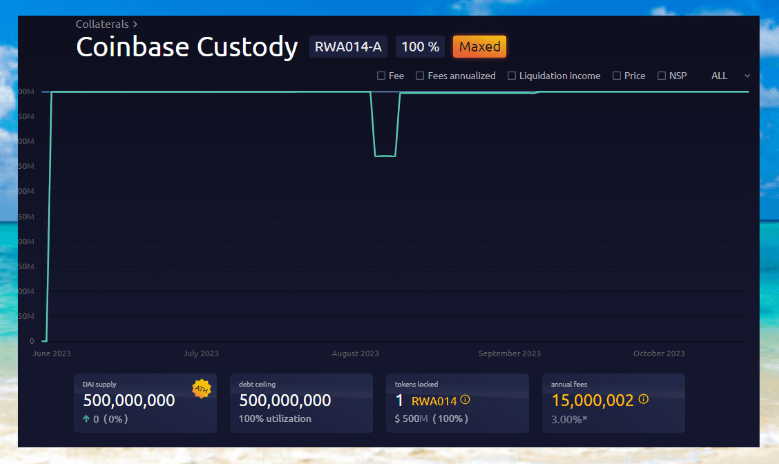Click the info icon beside annual fees value
Image resolution: width=779 pixels, height=464 pixels.
click(643, 399)
